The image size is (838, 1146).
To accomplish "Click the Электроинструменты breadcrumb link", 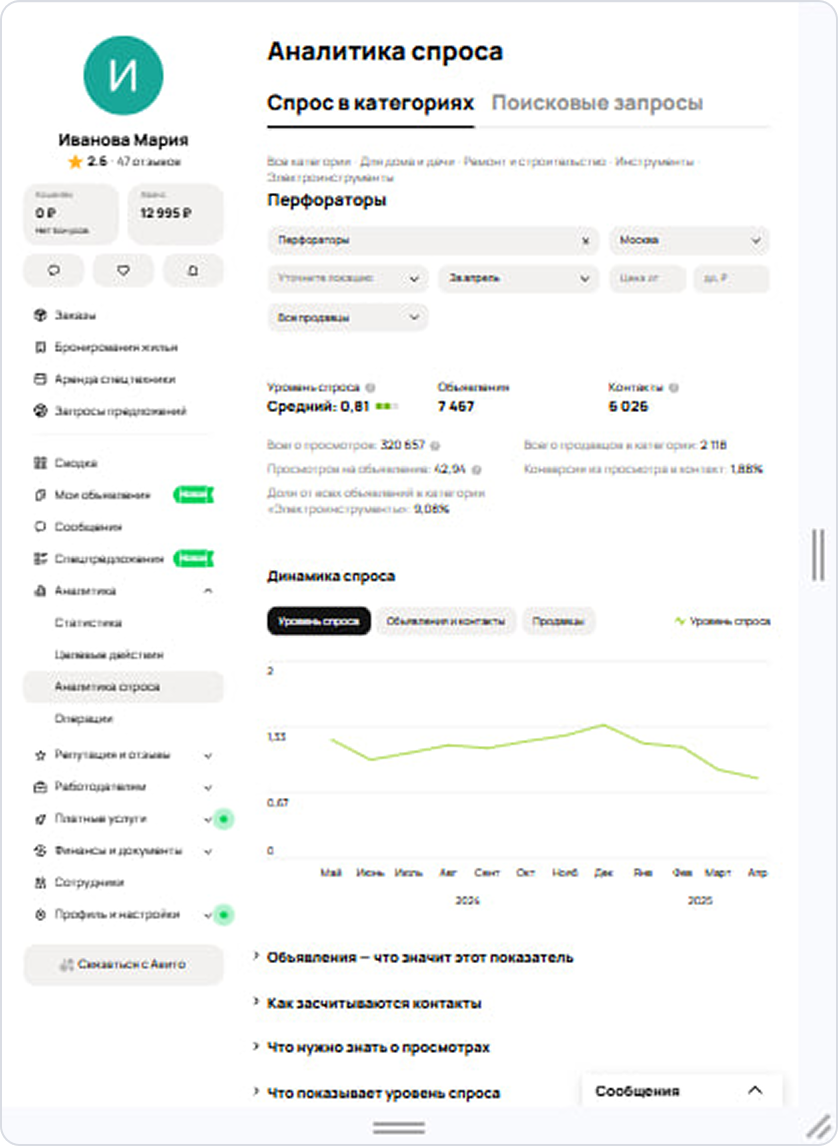I will (x=330, y=177).
